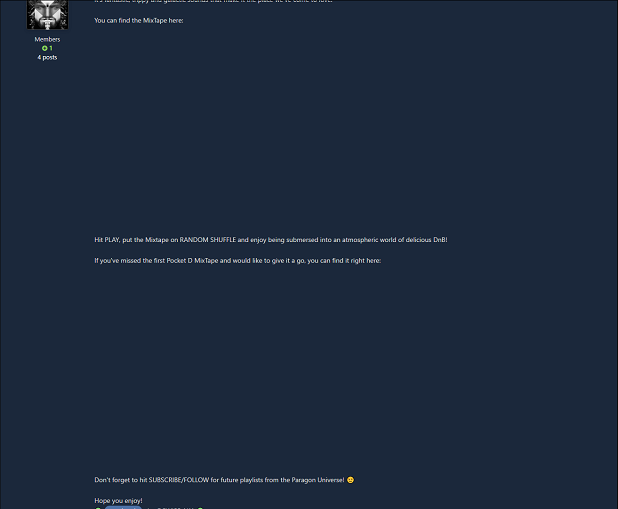The height and width of the screenshot is (509, 618).
Task: Click the green icon right of the reaction names
Action: 200,508
